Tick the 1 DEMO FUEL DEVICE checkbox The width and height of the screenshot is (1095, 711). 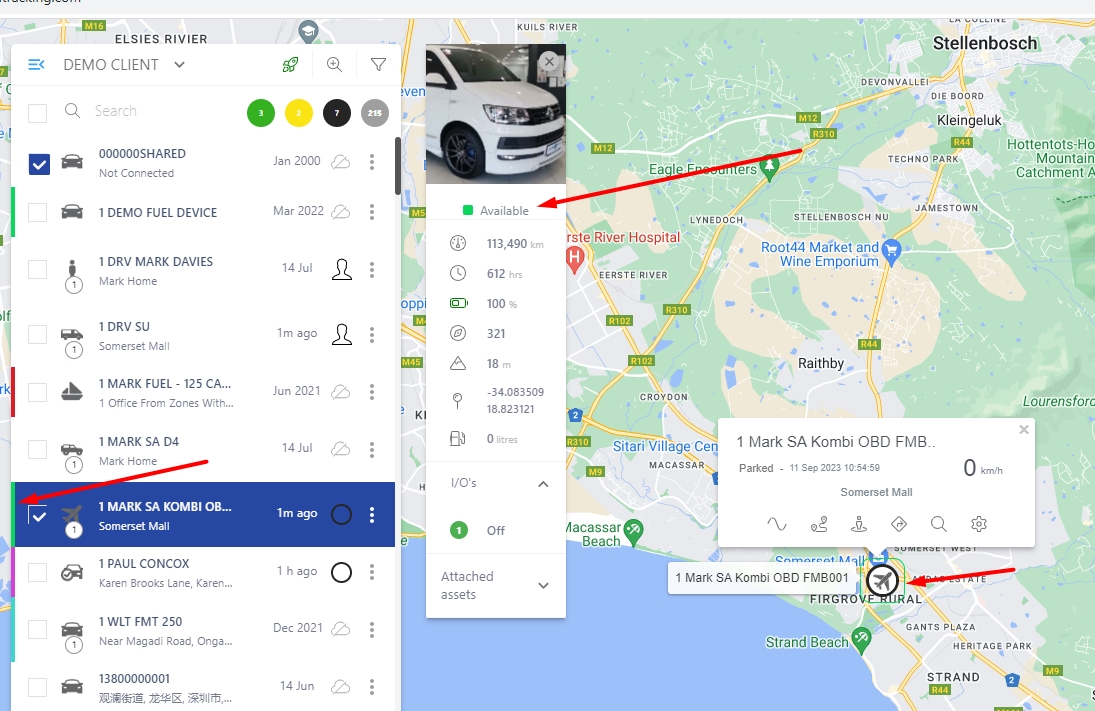point(38,212)
